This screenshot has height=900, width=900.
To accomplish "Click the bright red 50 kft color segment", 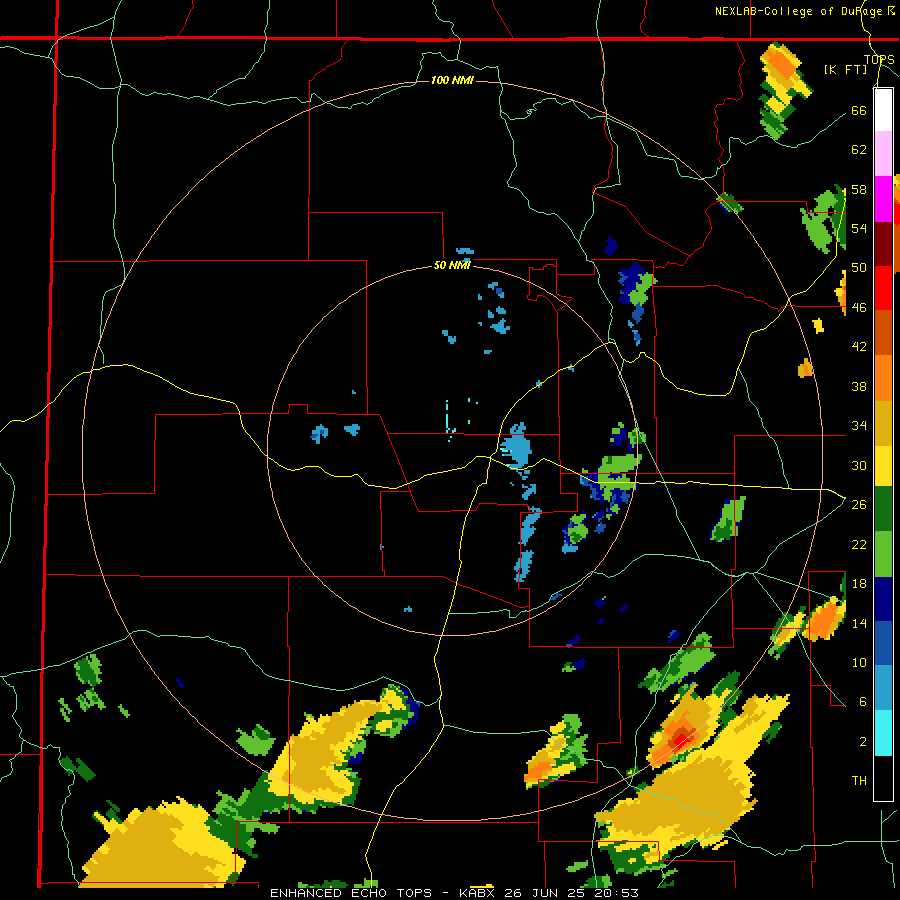I will 883,288.
